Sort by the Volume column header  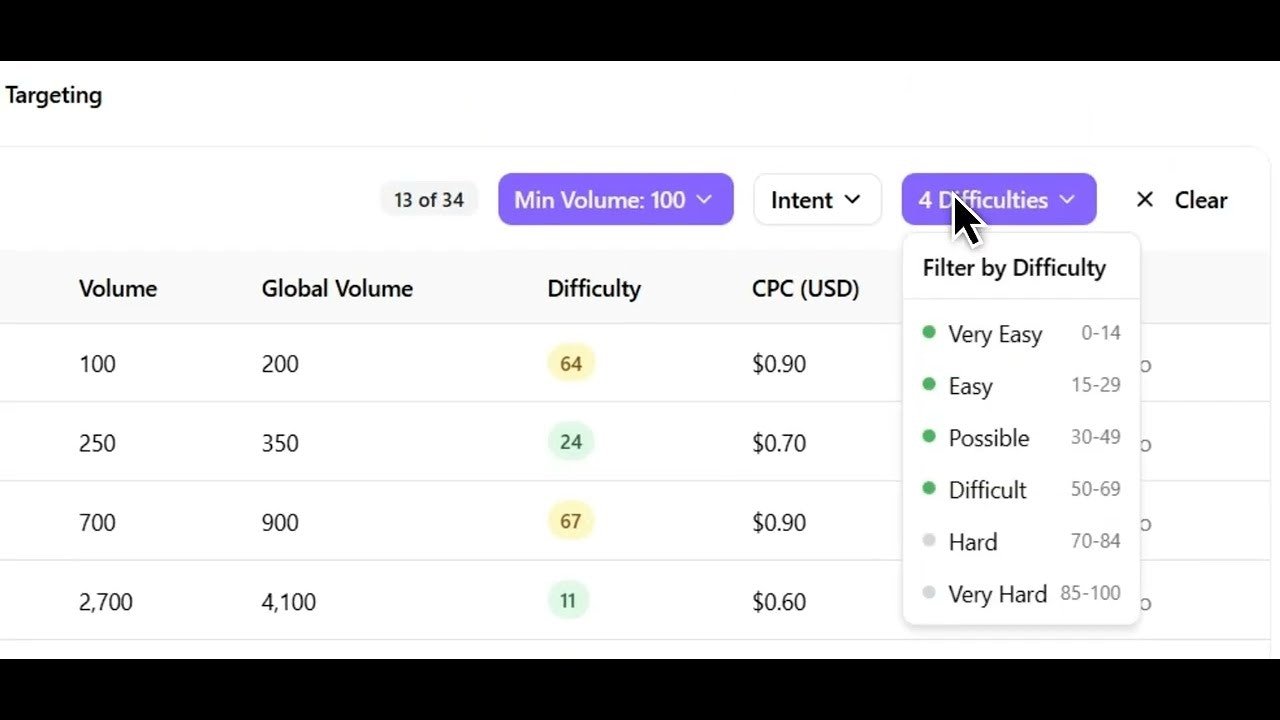coord(117,288)
